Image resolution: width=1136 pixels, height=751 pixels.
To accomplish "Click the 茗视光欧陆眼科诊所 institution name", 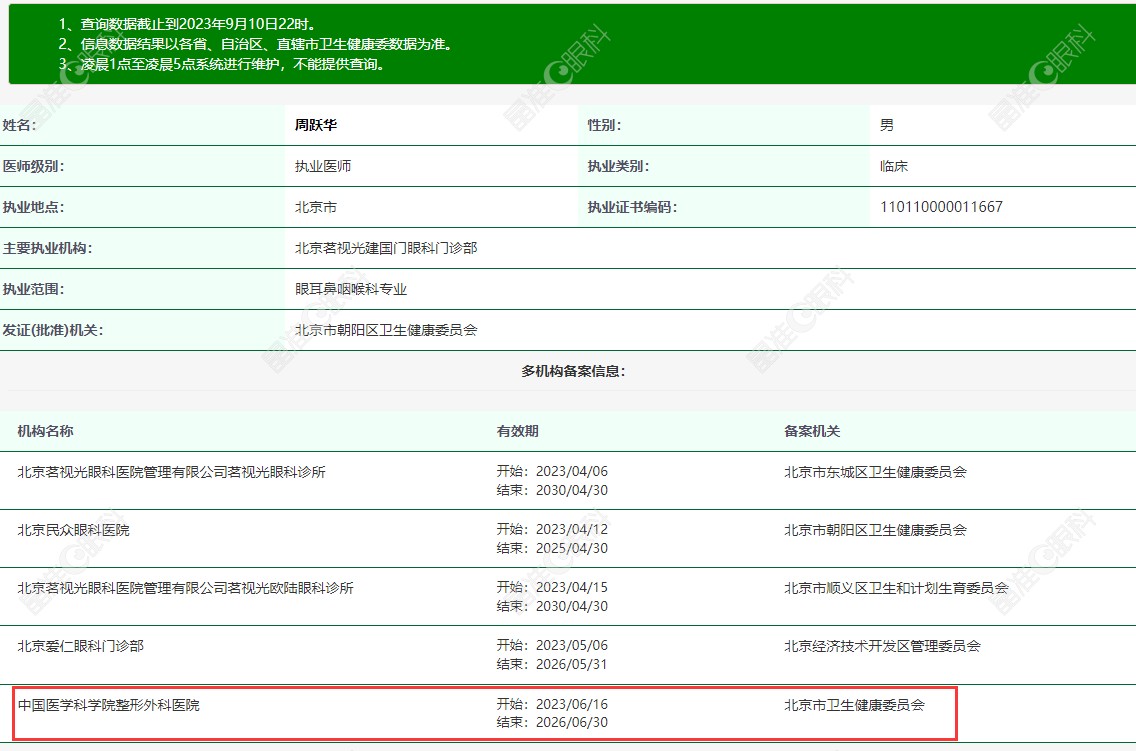I will [x=186, y=588].
